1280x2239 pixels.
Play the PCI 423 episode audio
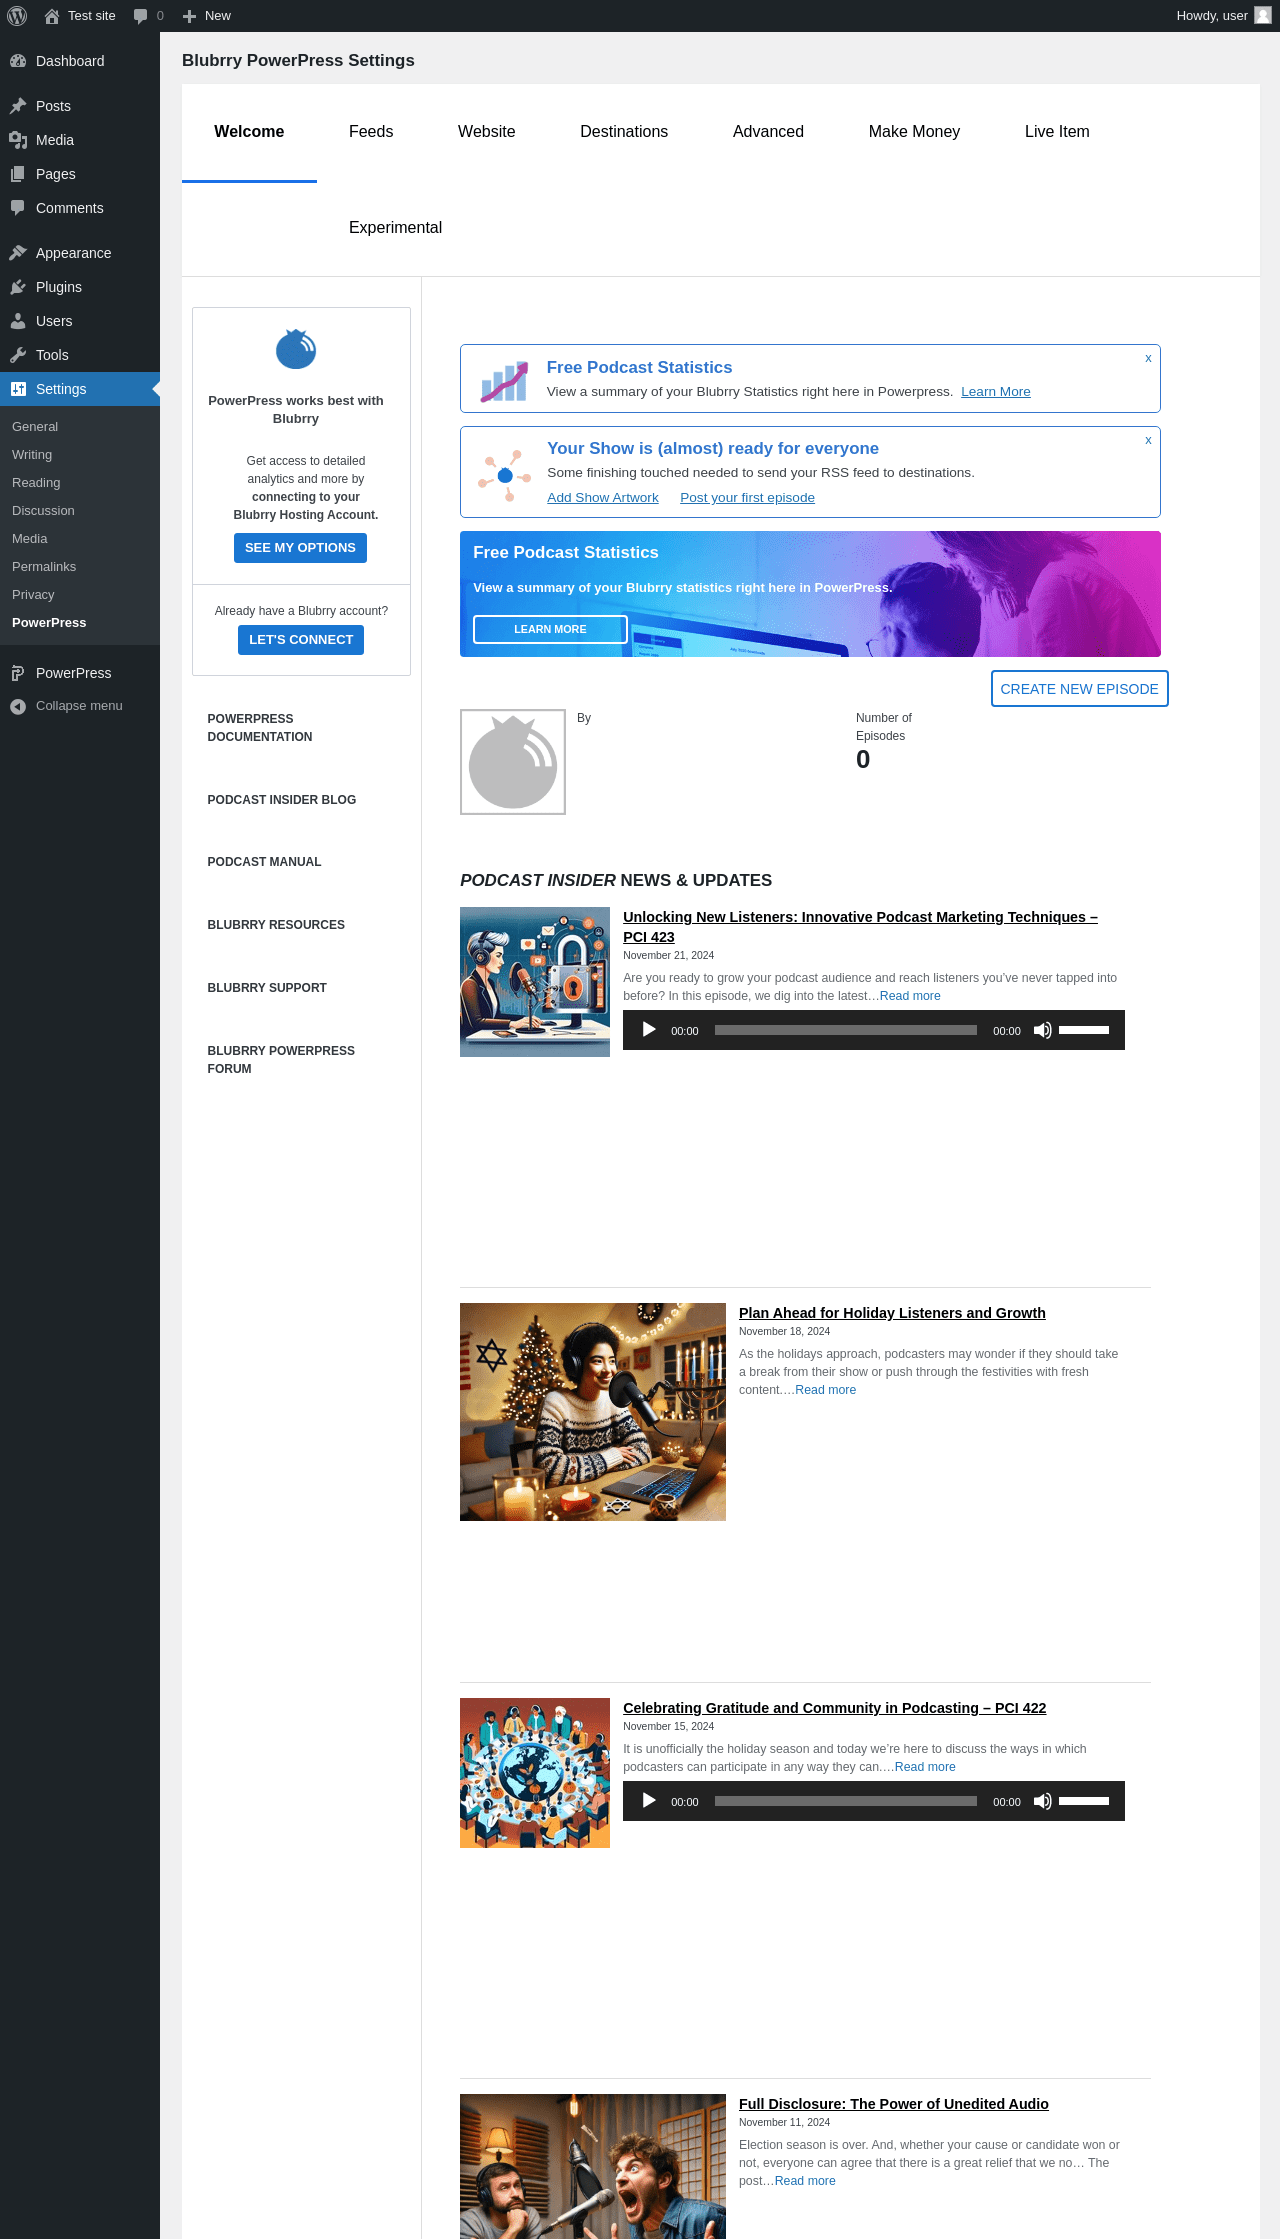coord(649,1030)
